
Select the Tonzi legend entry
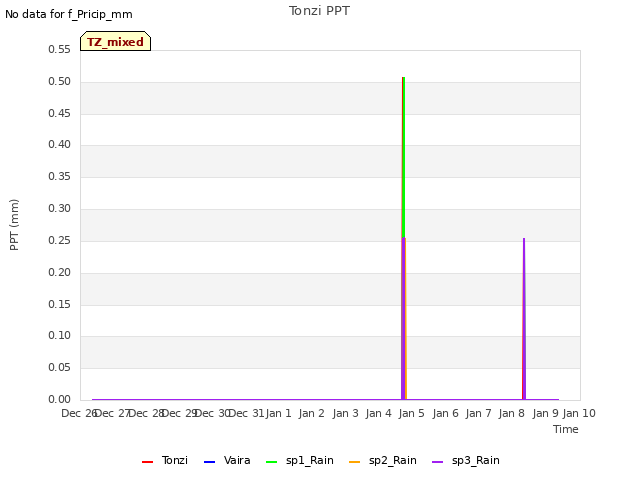tap(165, 460)
